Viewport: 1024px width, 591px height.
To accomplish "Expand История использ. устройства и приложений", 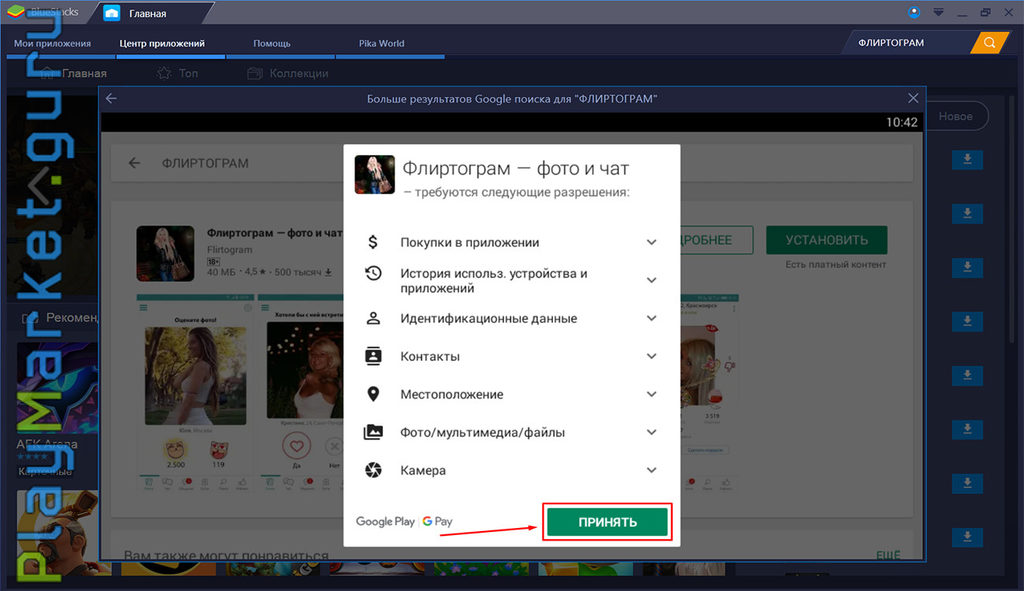I will point(651,280).
